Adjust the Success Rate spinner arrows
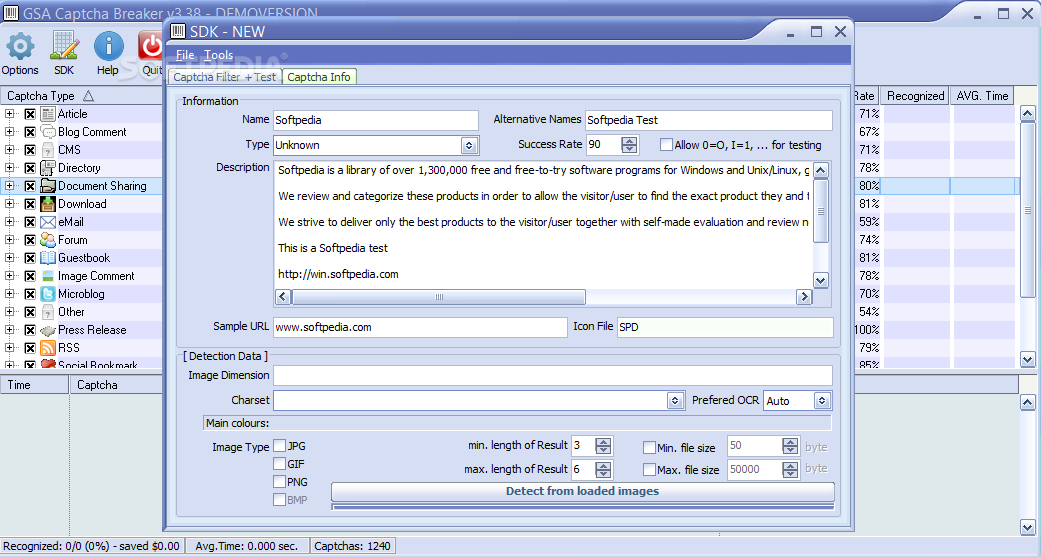Screen dimensions: 1041x558 pyautogui.click(x=629, y=145)
